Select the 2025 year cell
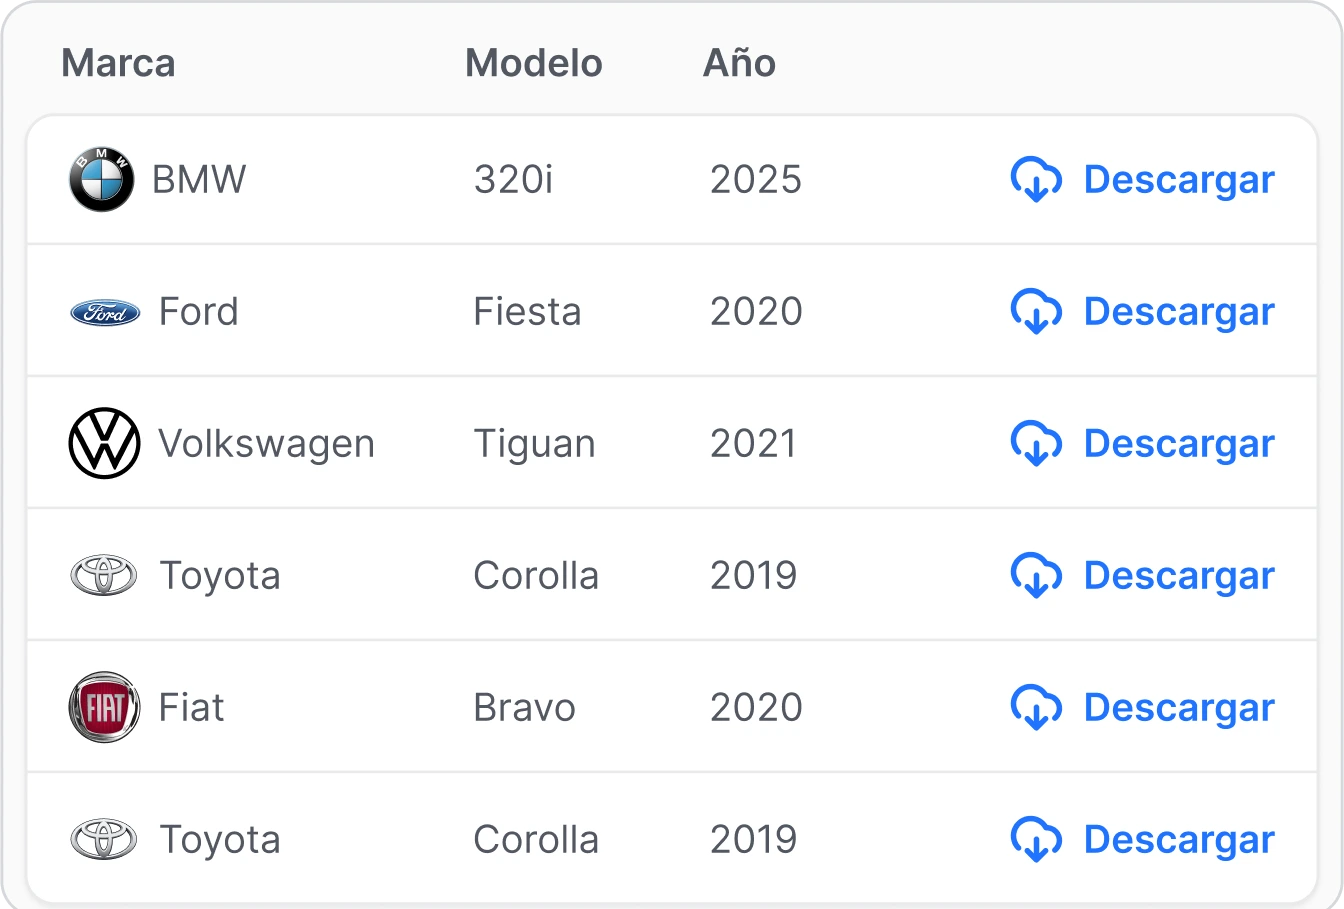 pyautogui.click(x=756, y=180)
